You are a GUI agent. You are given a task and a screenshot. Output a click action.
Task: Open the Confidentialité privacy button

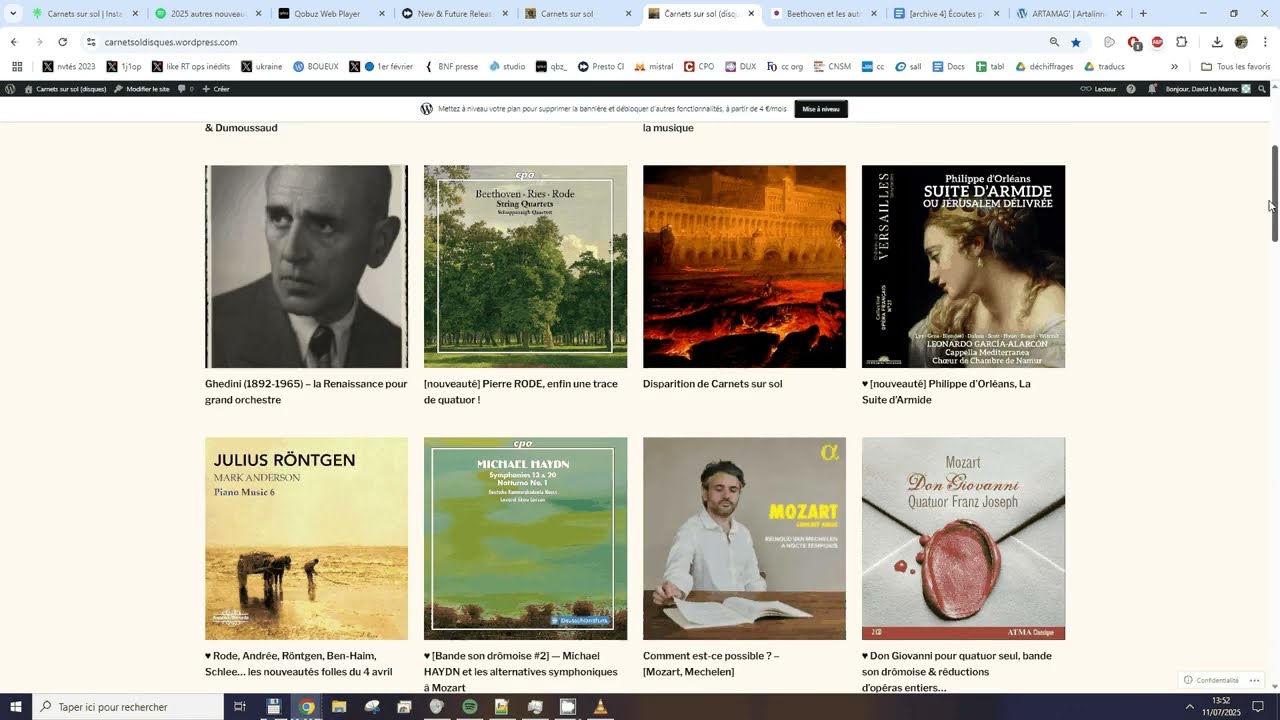coord(1211,680)
